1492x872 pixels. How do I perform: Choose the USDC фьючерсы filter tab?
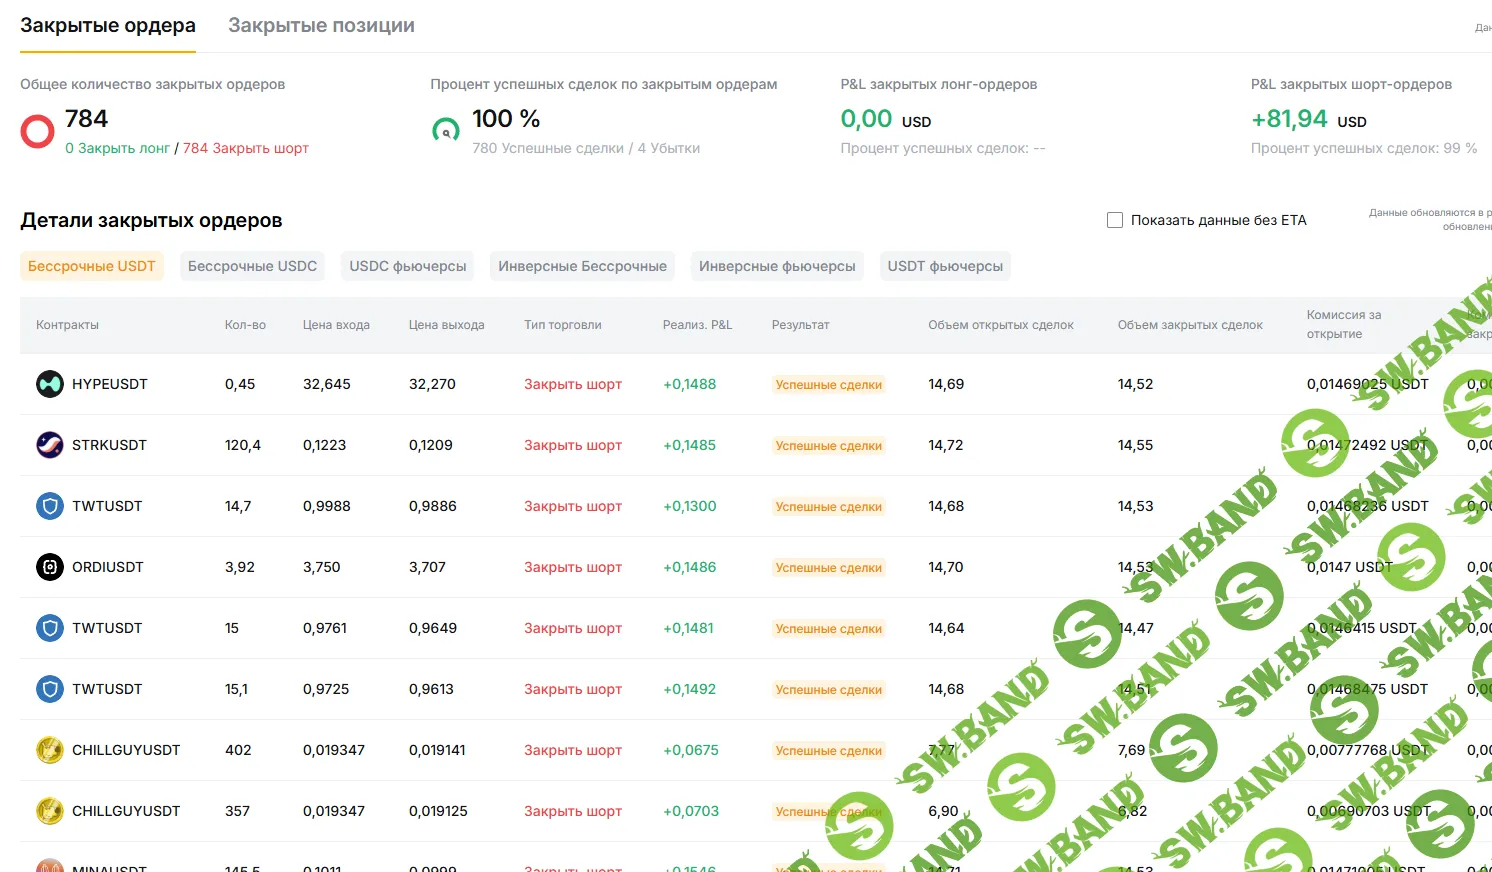pos(408,266)
